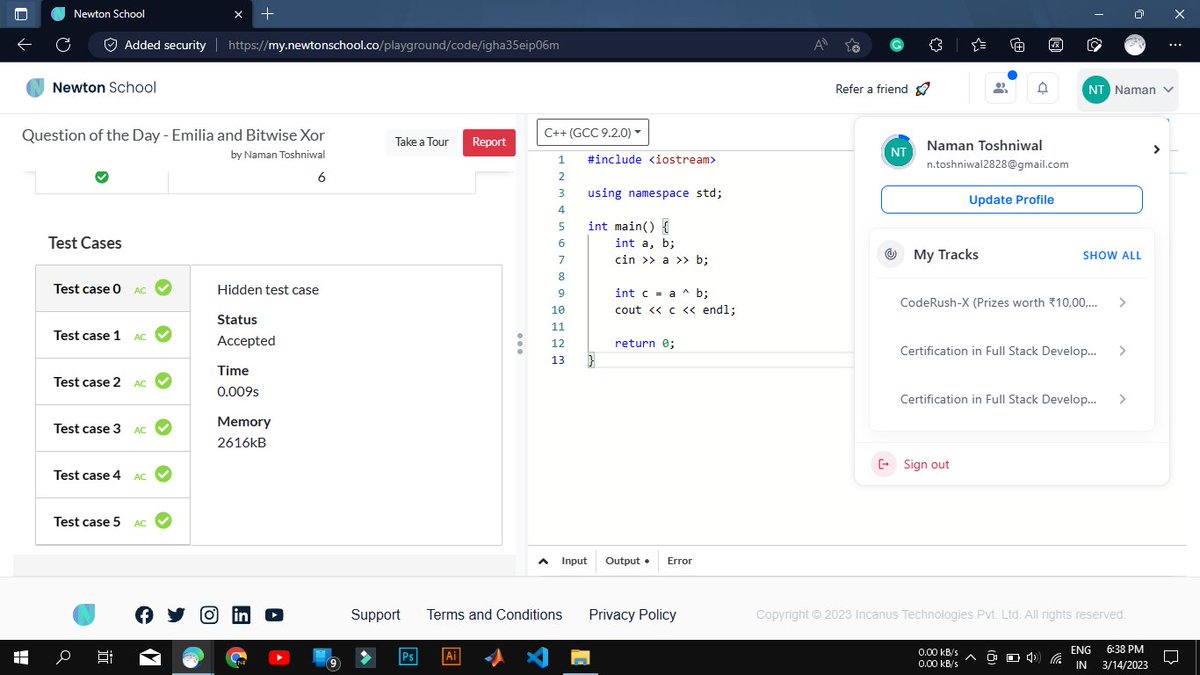
Task: Click the red Report button
Action: pos(489,142)
